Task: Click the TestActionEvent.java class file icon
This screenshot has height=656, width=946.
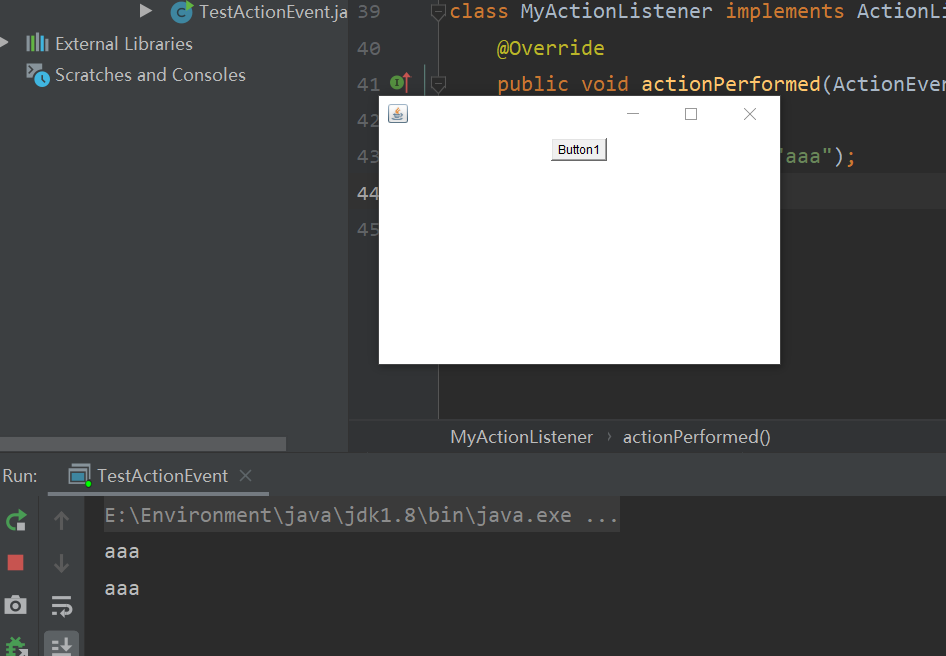Action: coord(182,11)
